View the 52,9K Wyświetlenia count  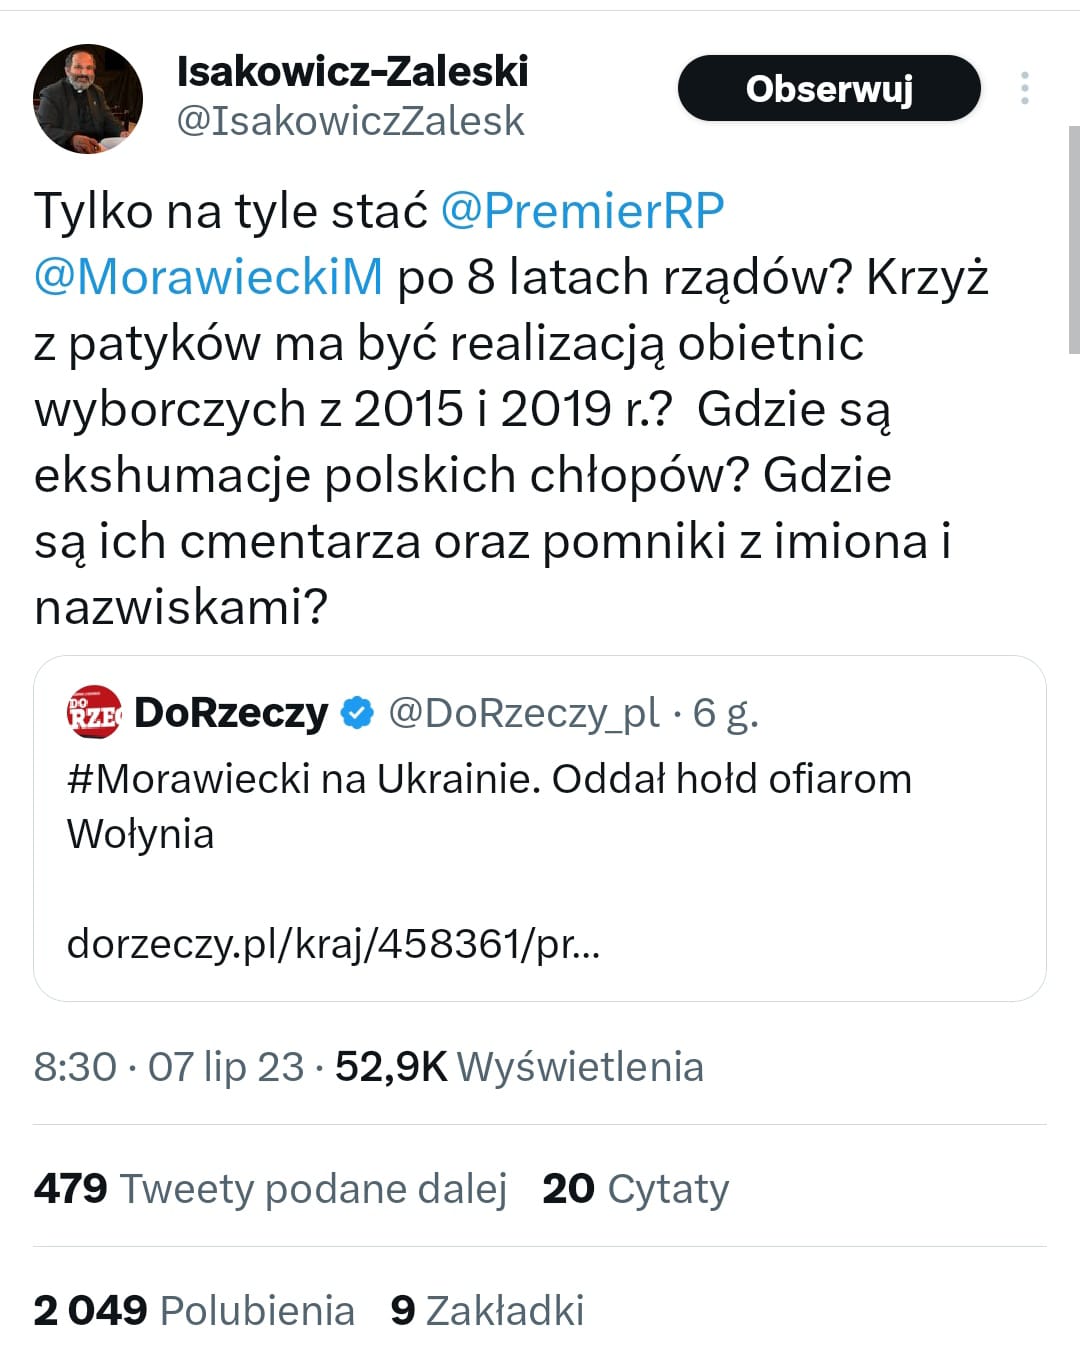(x=519, y=1067)
